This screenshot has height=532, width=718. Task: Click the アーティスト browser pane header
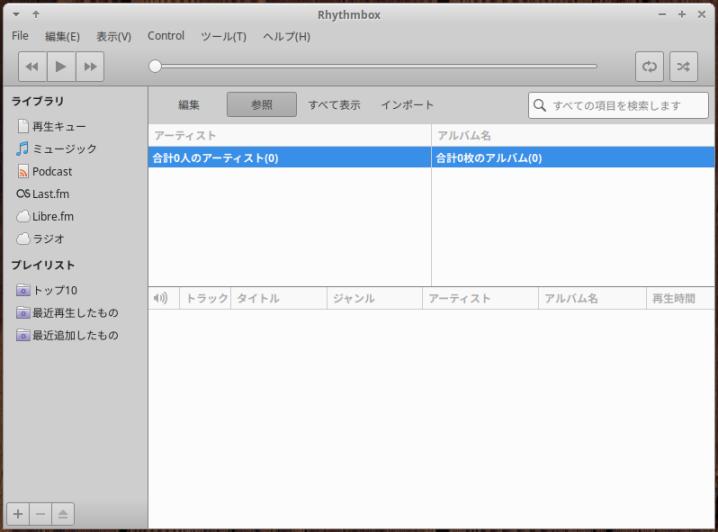point(289,136)
